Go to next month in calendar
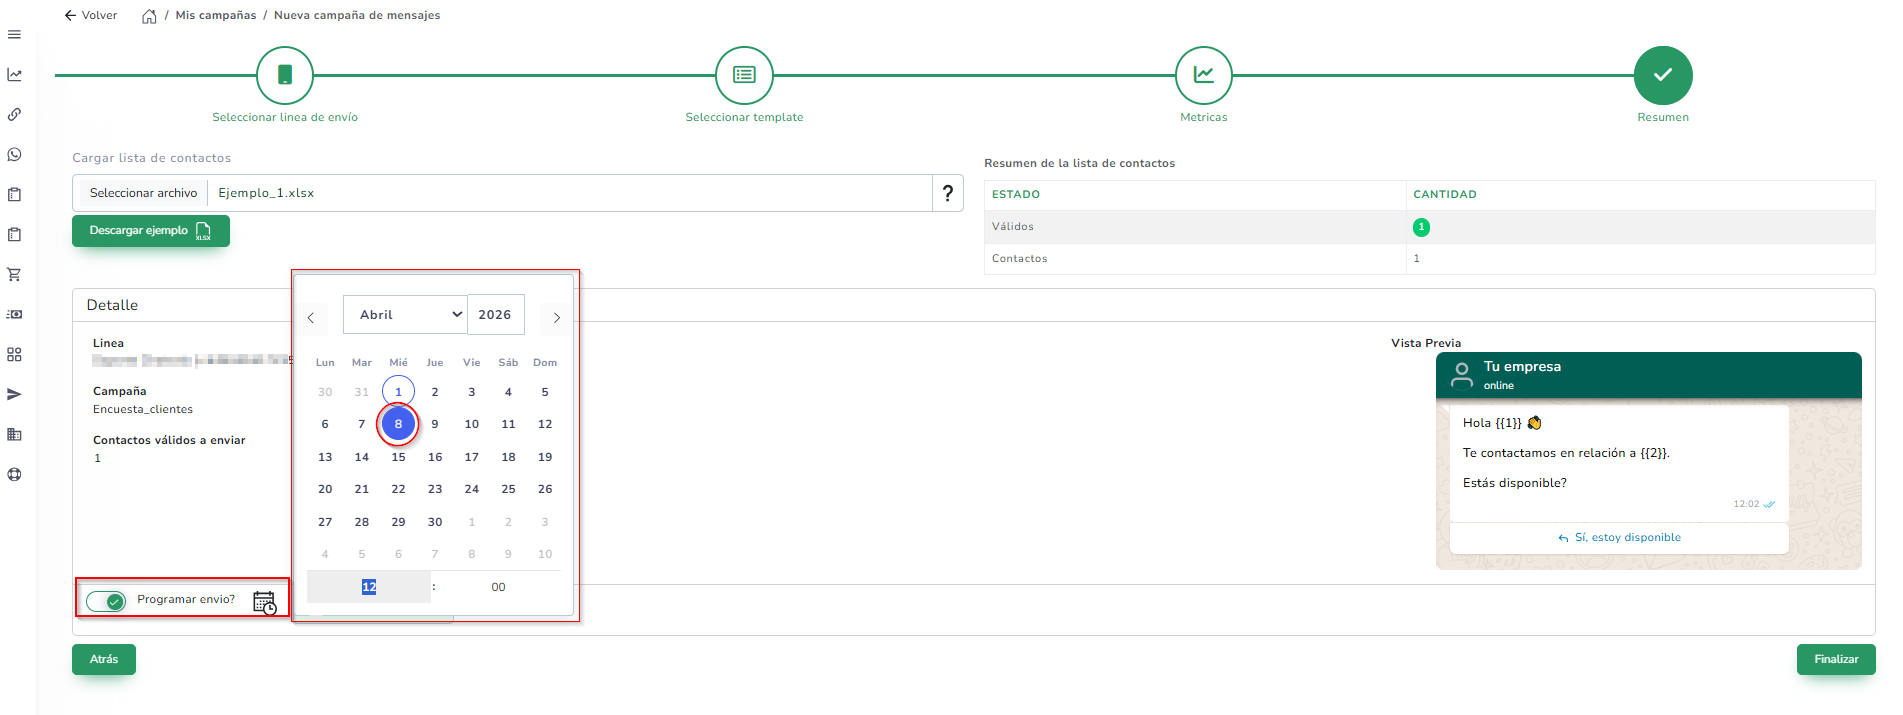Image resolution: width=1903 pixels, height=715 pixels. (557, 318)
